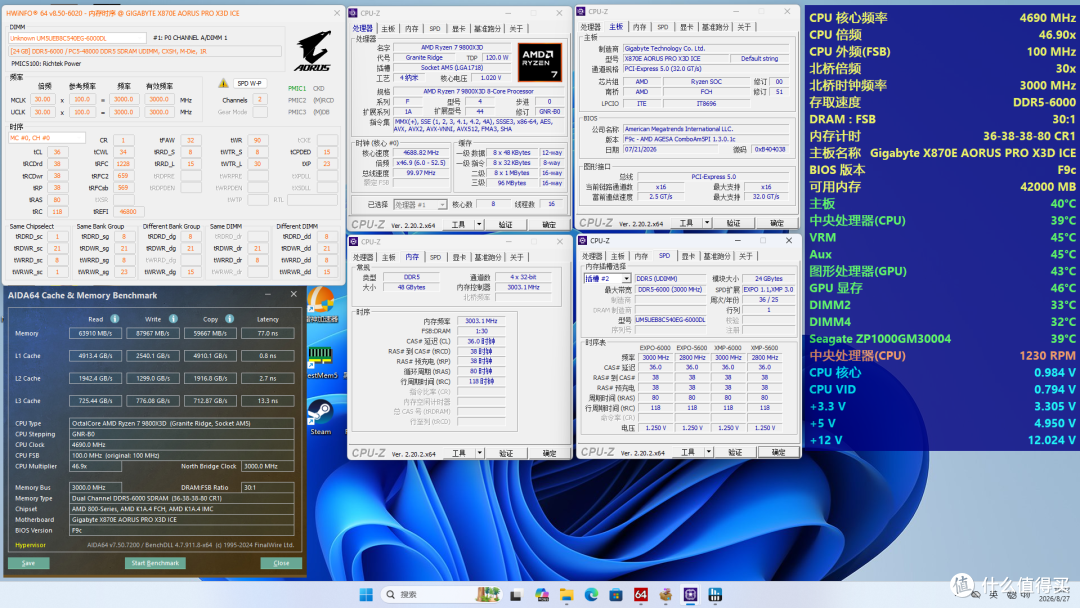The height and width of the screenshot is (608, 1080).
Task: Open the DIMM module dropdown in HWiNFO
Action: coord(77,39)
